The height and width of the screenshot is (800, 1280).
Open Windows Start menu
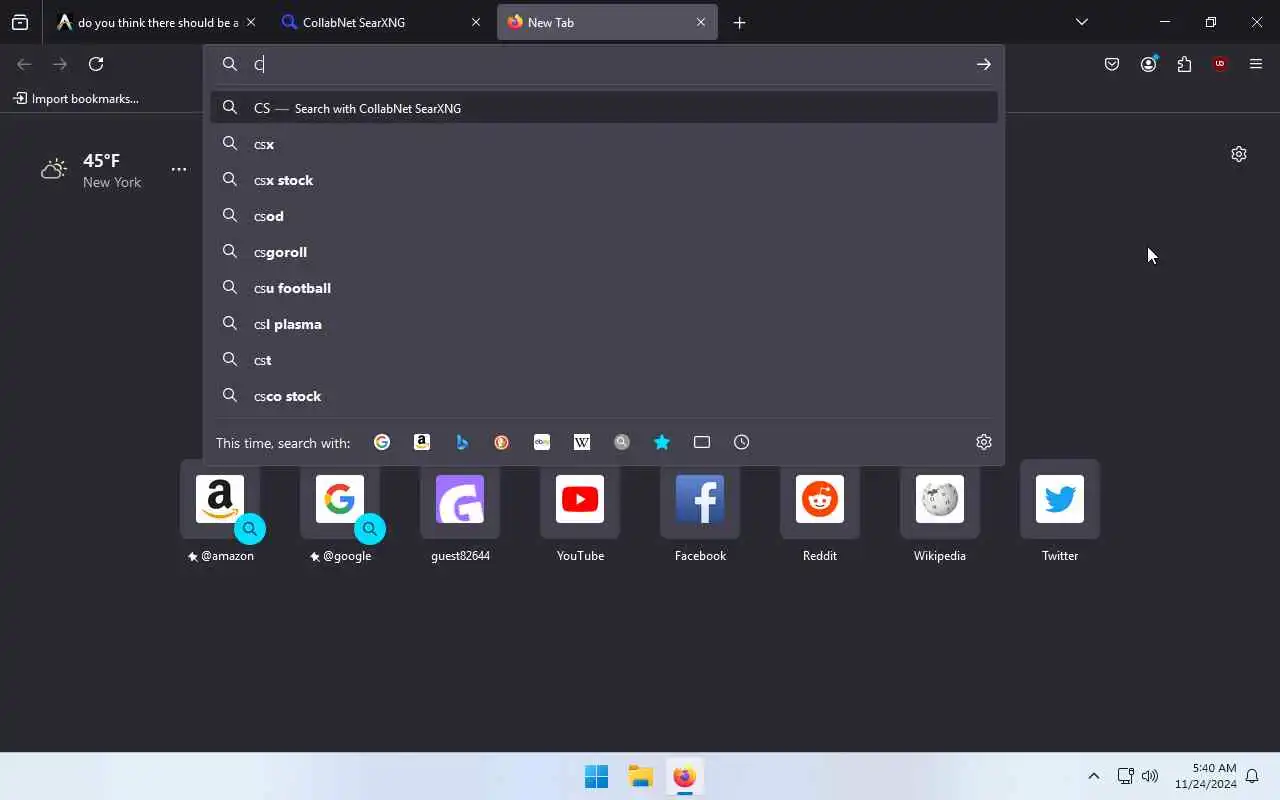click(x=597, y=777)
